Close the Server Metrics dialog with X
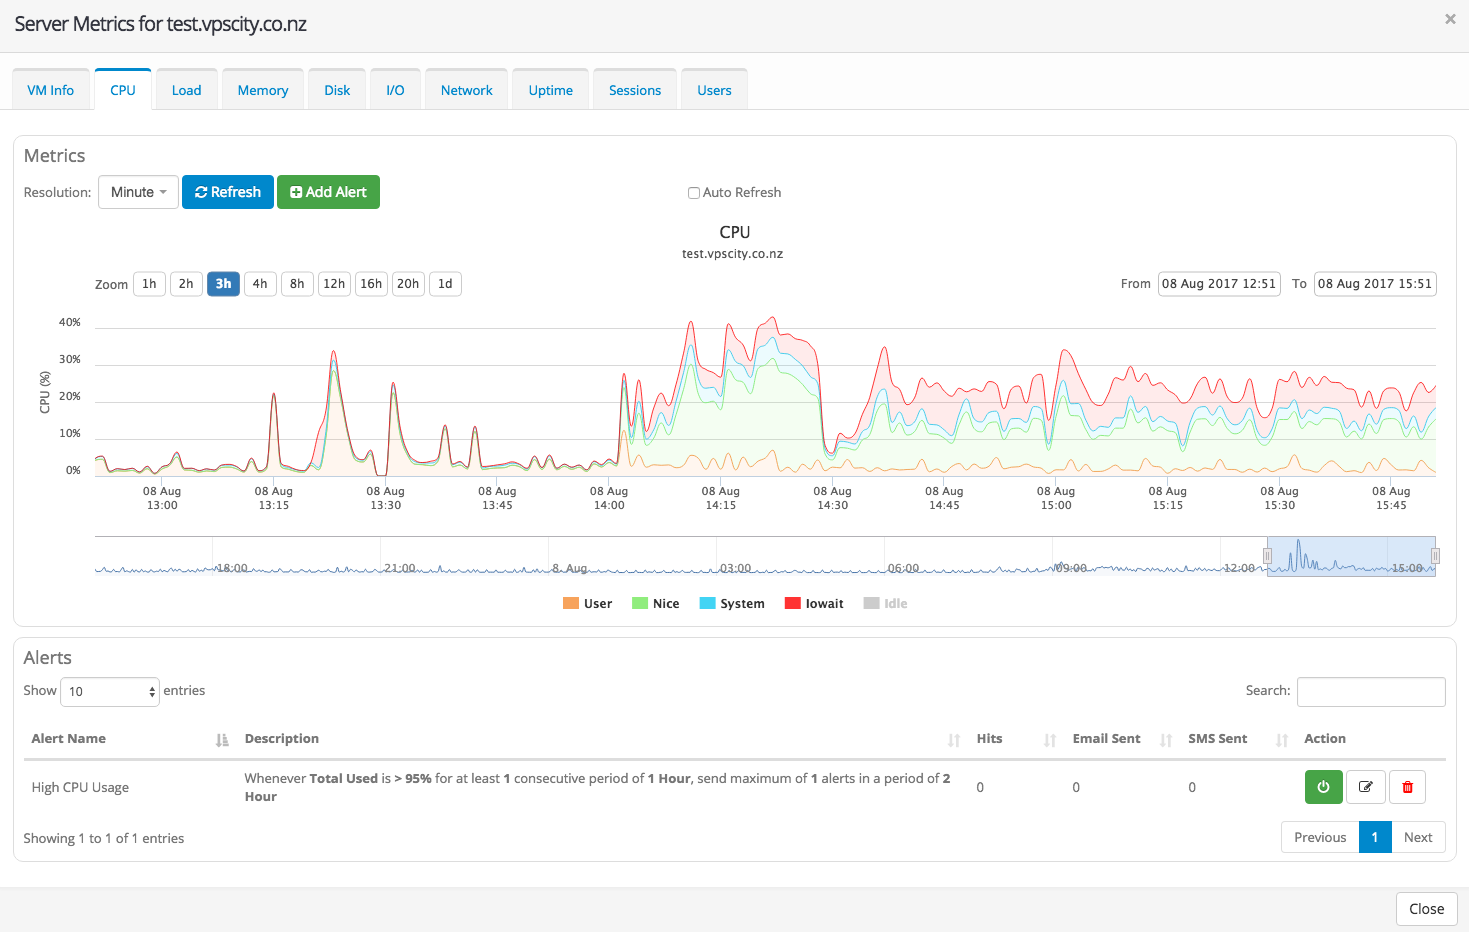The image size is (1469, 932). click(1450, 19)
